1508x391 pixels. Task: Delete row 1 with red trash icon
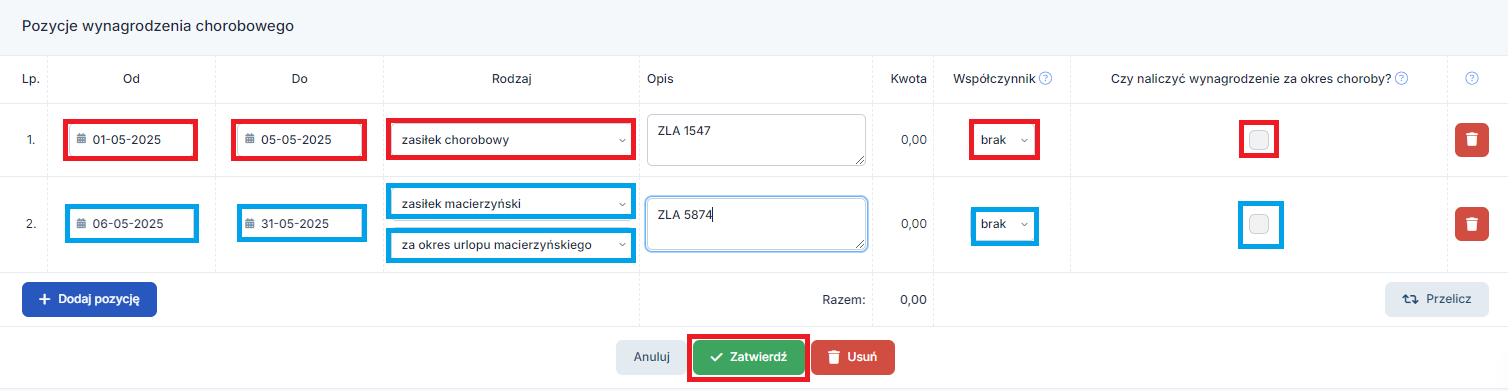(x=1470, y=140)
